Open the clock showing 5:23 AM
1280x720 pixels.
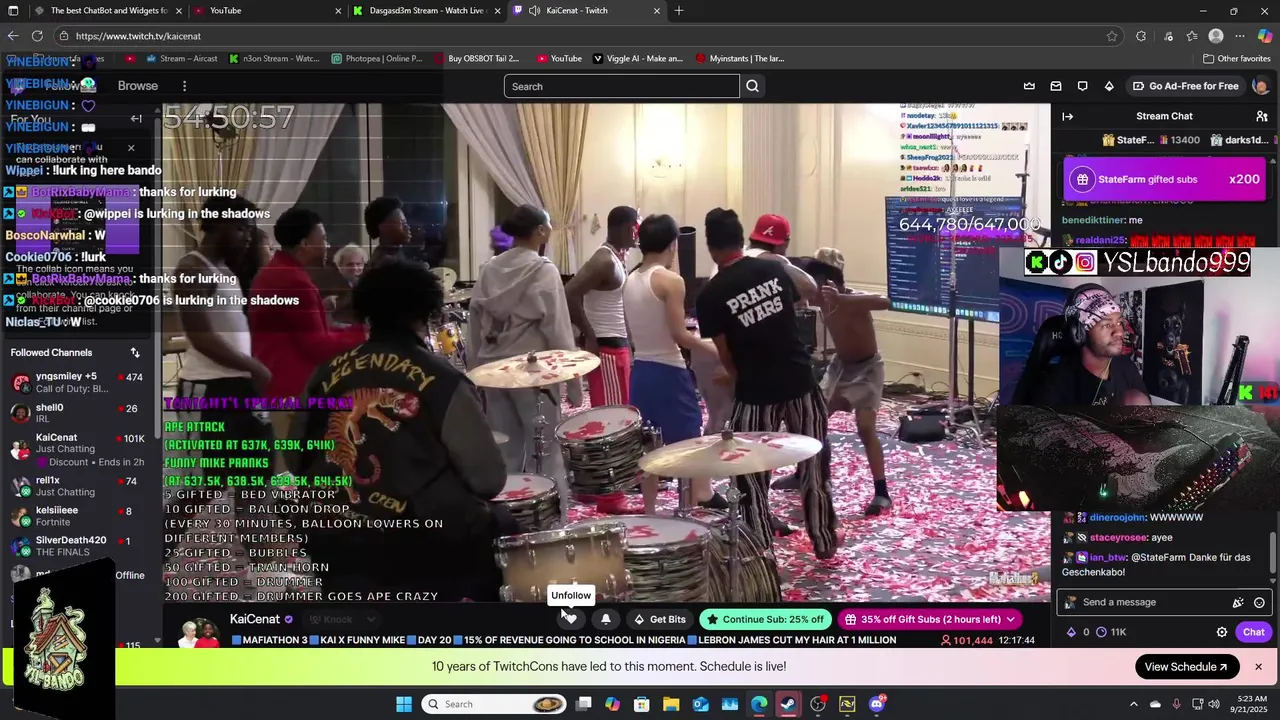click(x=1250, y=704)
